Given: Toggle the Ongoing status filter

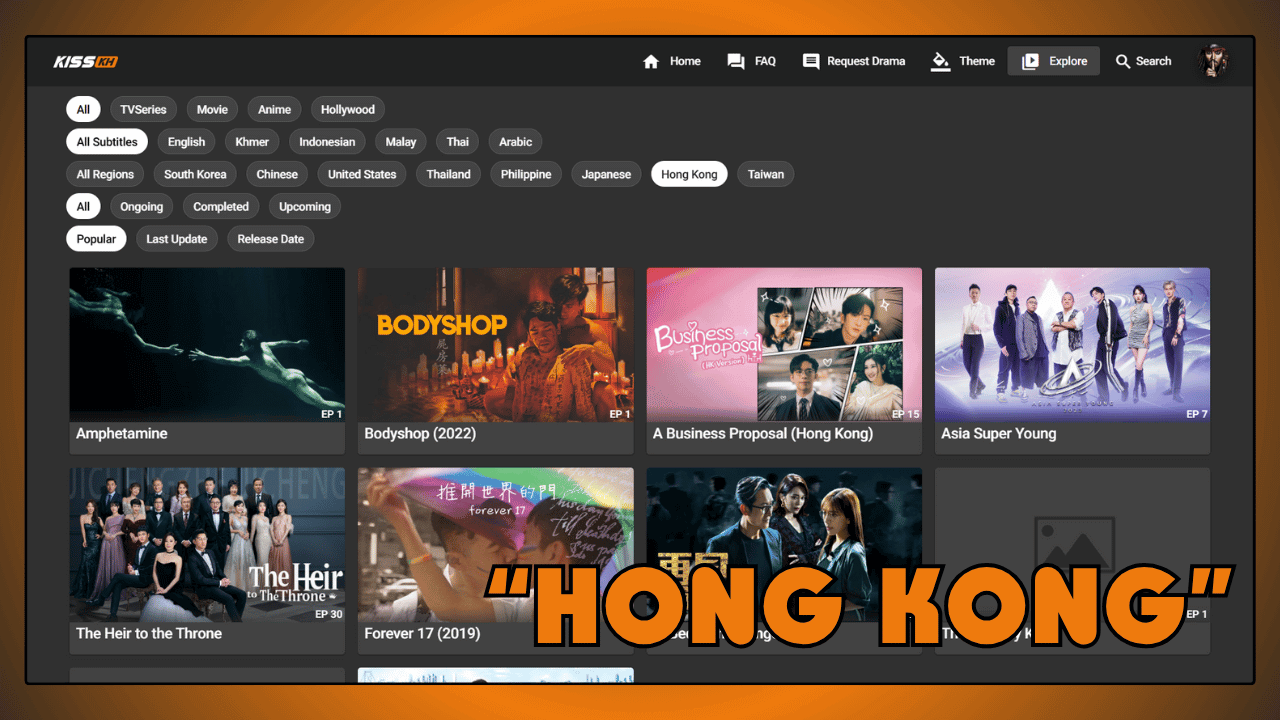Looking at the screenshot, I should click(x=141, y=206).
